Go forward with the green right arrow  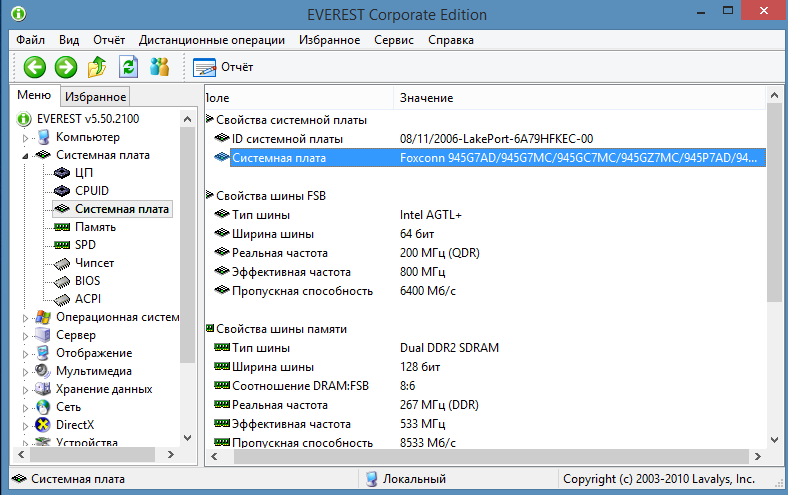[66, 67]
